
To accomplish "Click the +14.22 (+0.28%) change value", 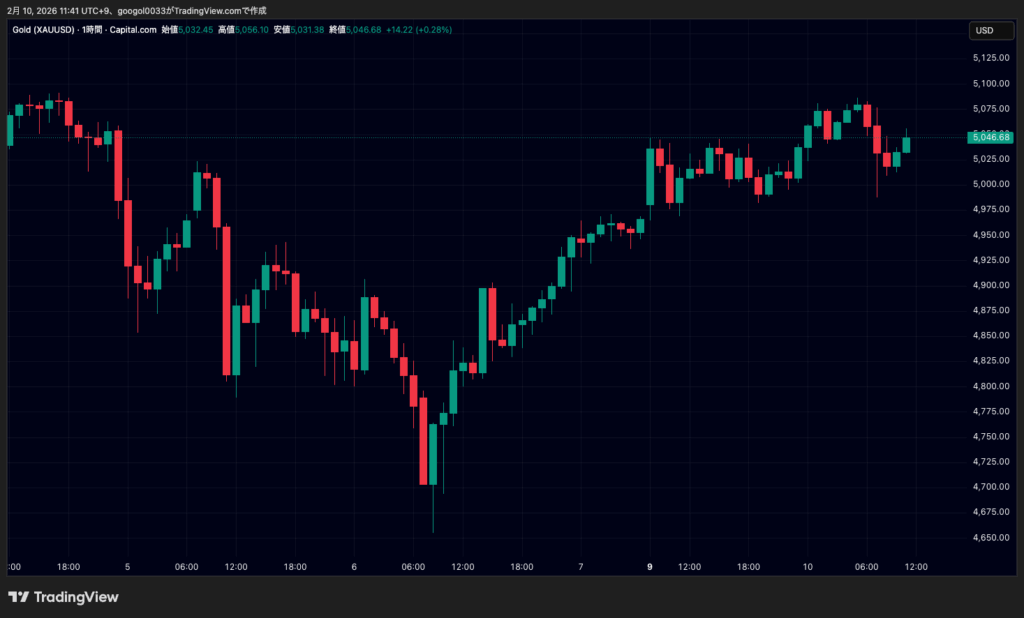I will [x=420, y=30].
